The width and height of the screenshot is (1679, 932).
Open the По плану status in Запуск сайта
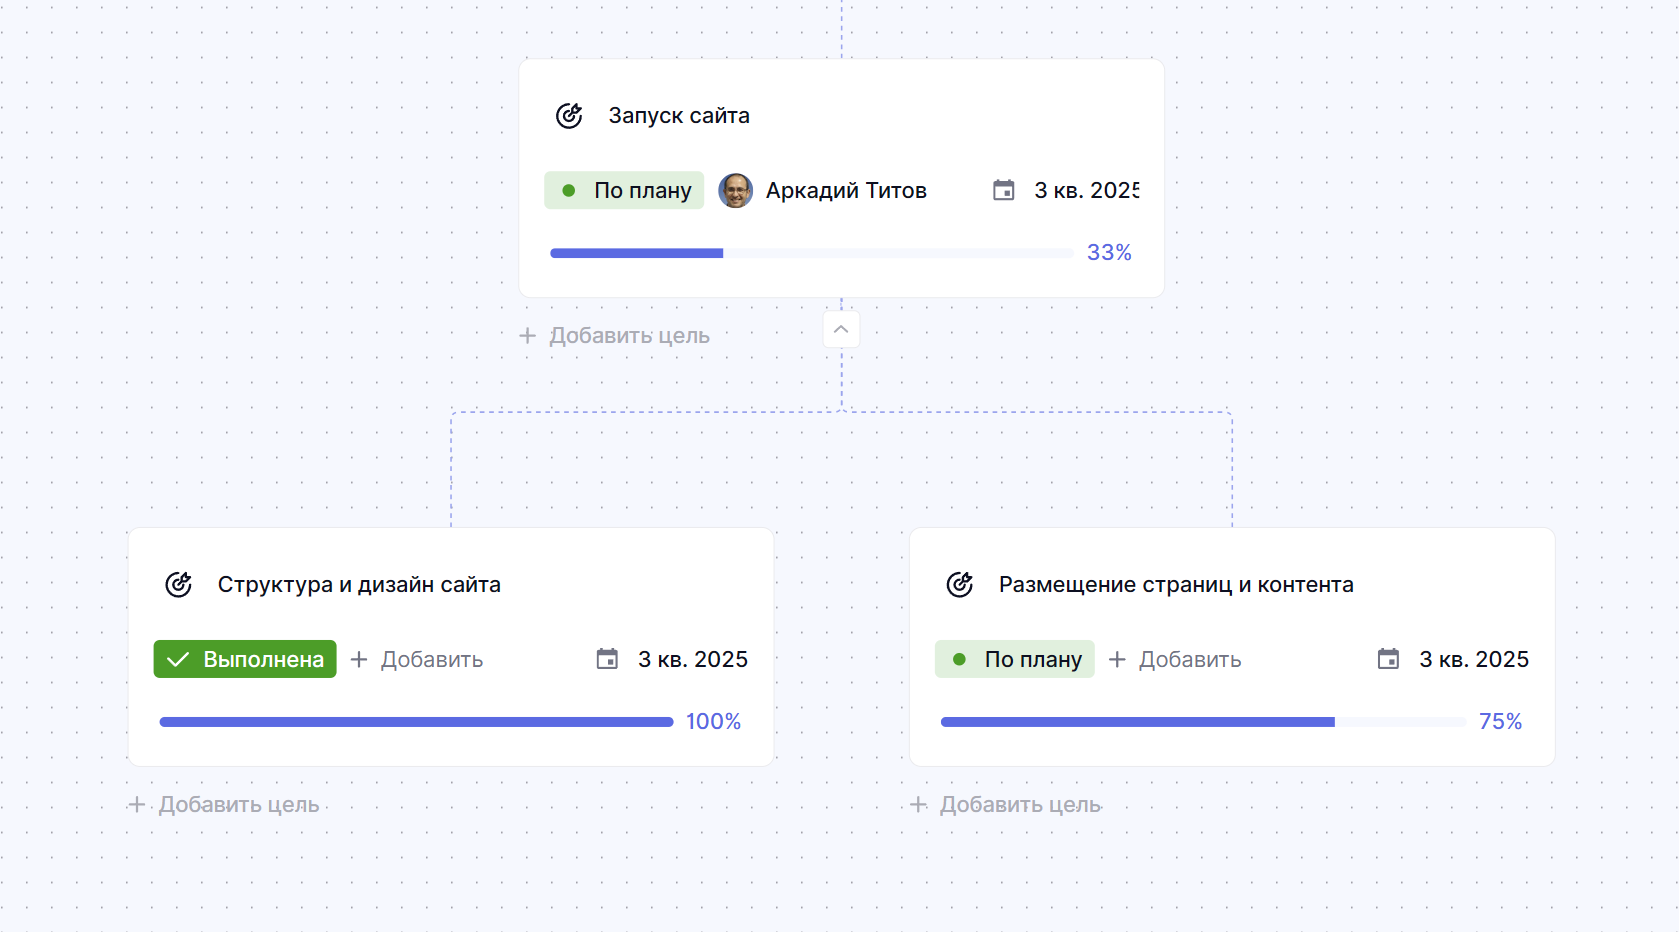click(x=624, y=190)
